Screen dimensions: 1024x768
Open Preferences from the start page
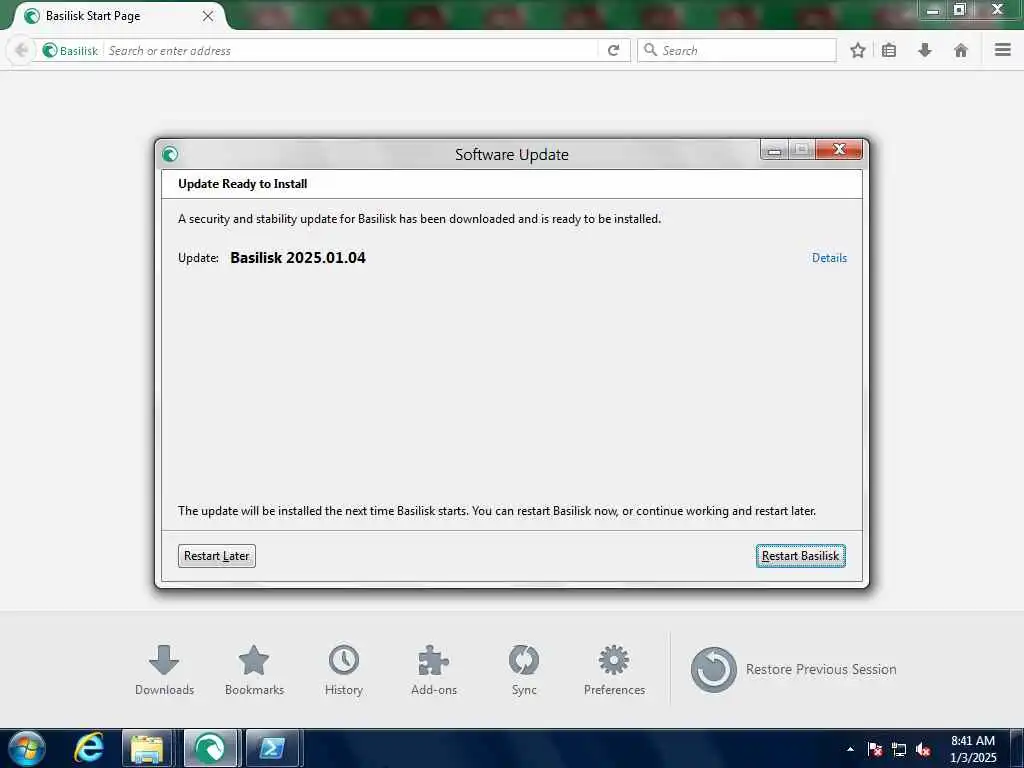click(x=614, y=670)
